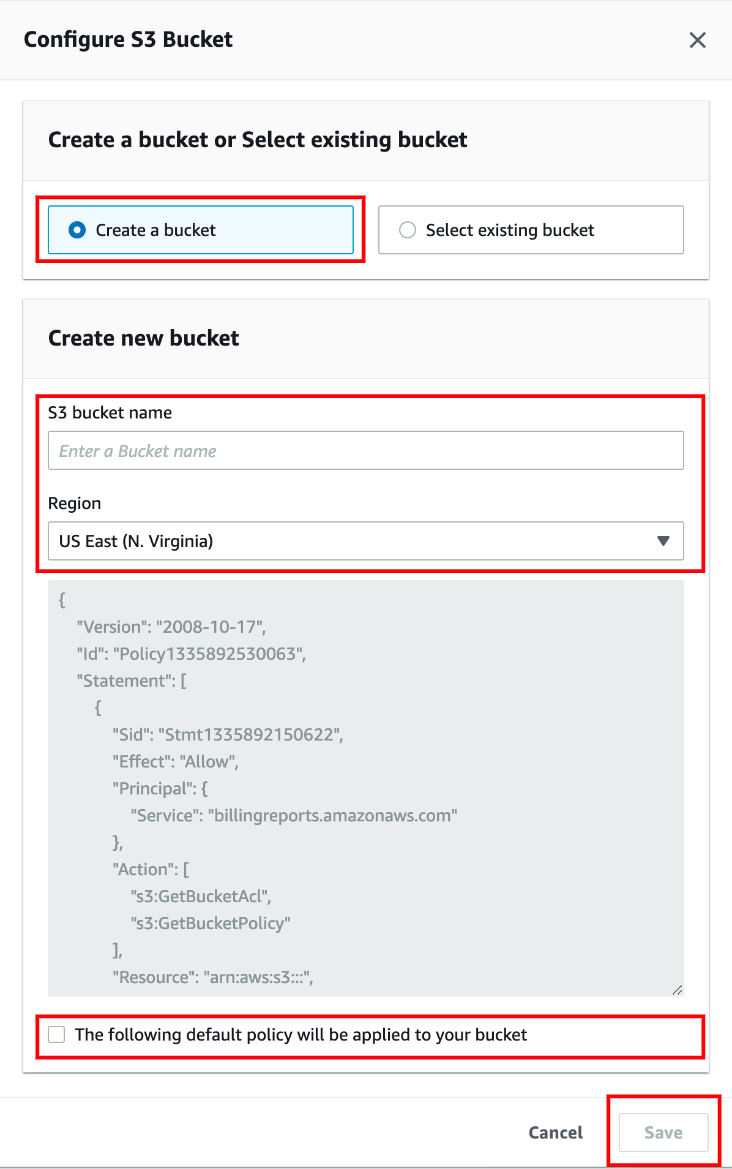Click the Save button

tap(663, 1133)
